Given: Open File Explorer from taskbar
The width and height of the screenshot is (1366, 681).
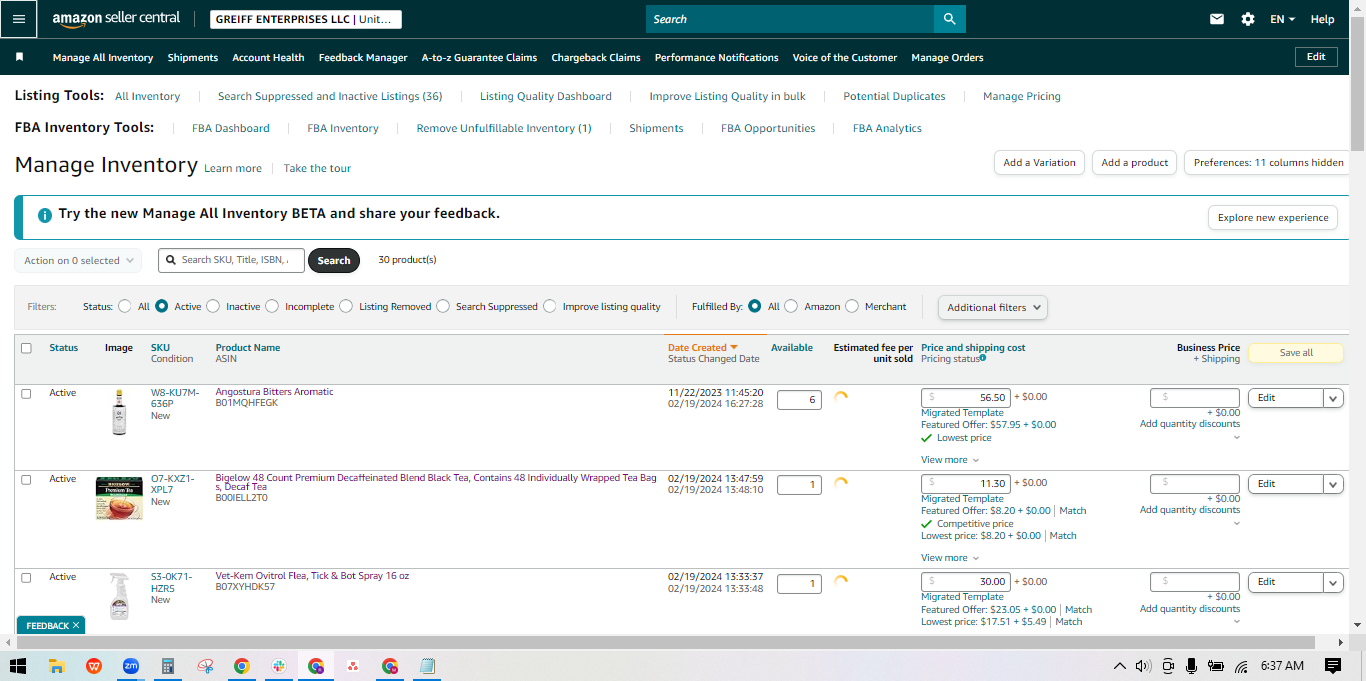Looking at the screenshot, I should click(57, 666).
